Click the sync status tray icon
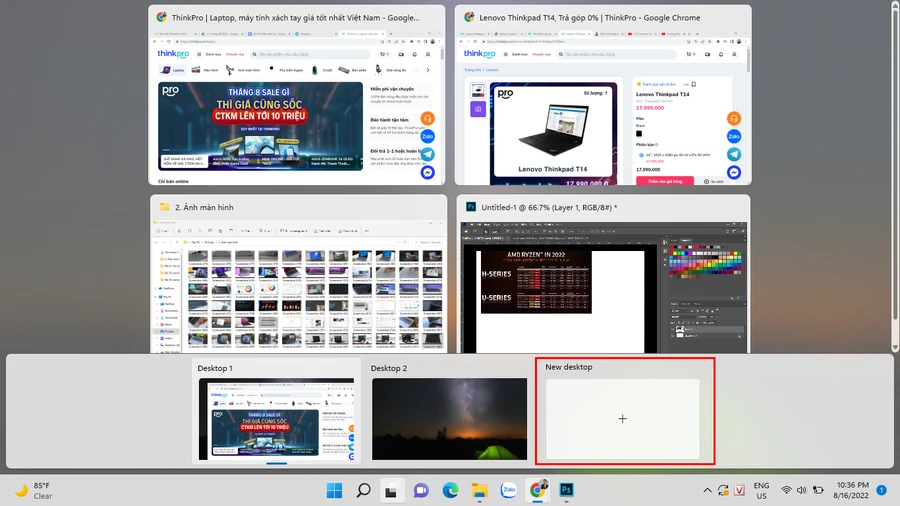This screenshot has width=900, height=506. coord(723,491)
